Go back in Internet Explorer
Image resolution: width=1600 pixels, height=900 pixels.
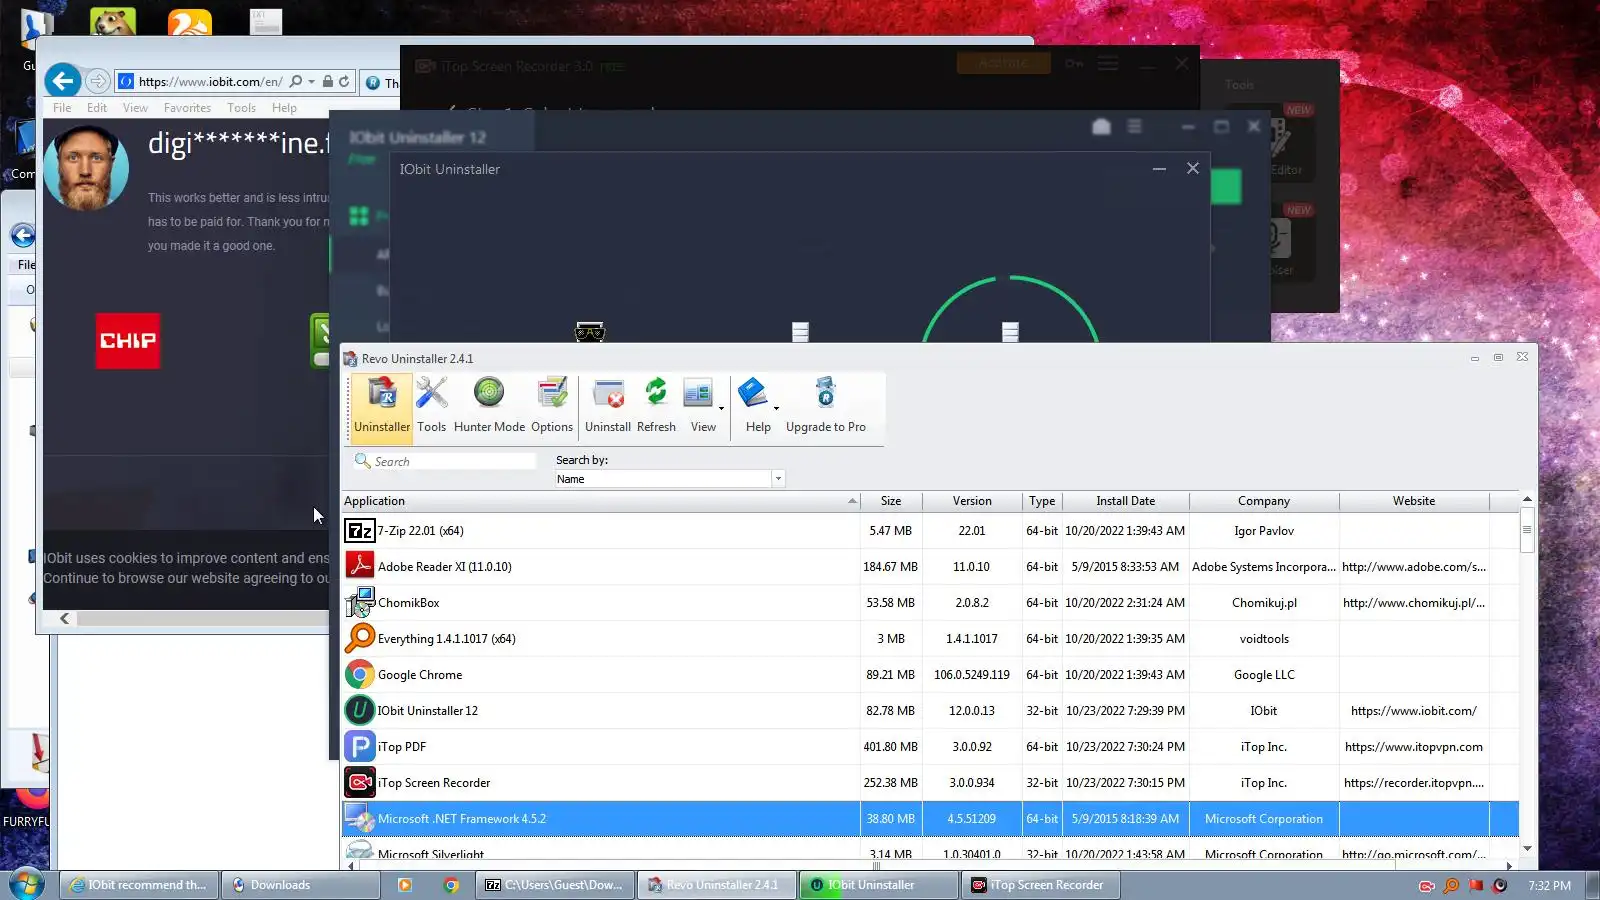coord(63,81)
